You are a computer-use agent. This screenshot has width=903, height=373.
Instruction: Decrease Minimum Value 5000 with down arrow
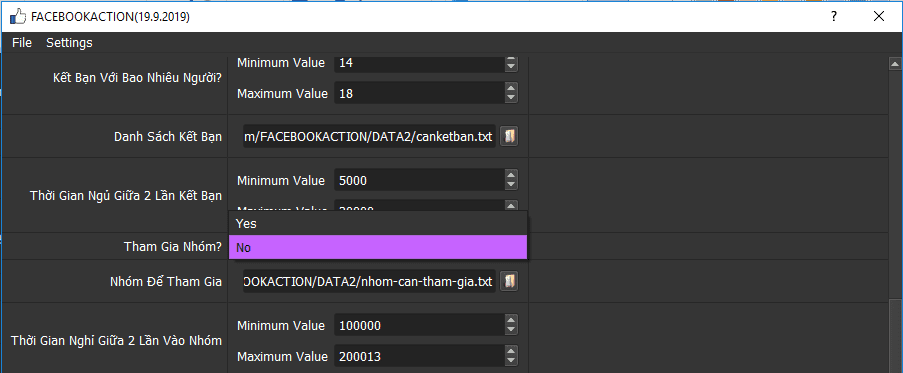click(511, 185)
